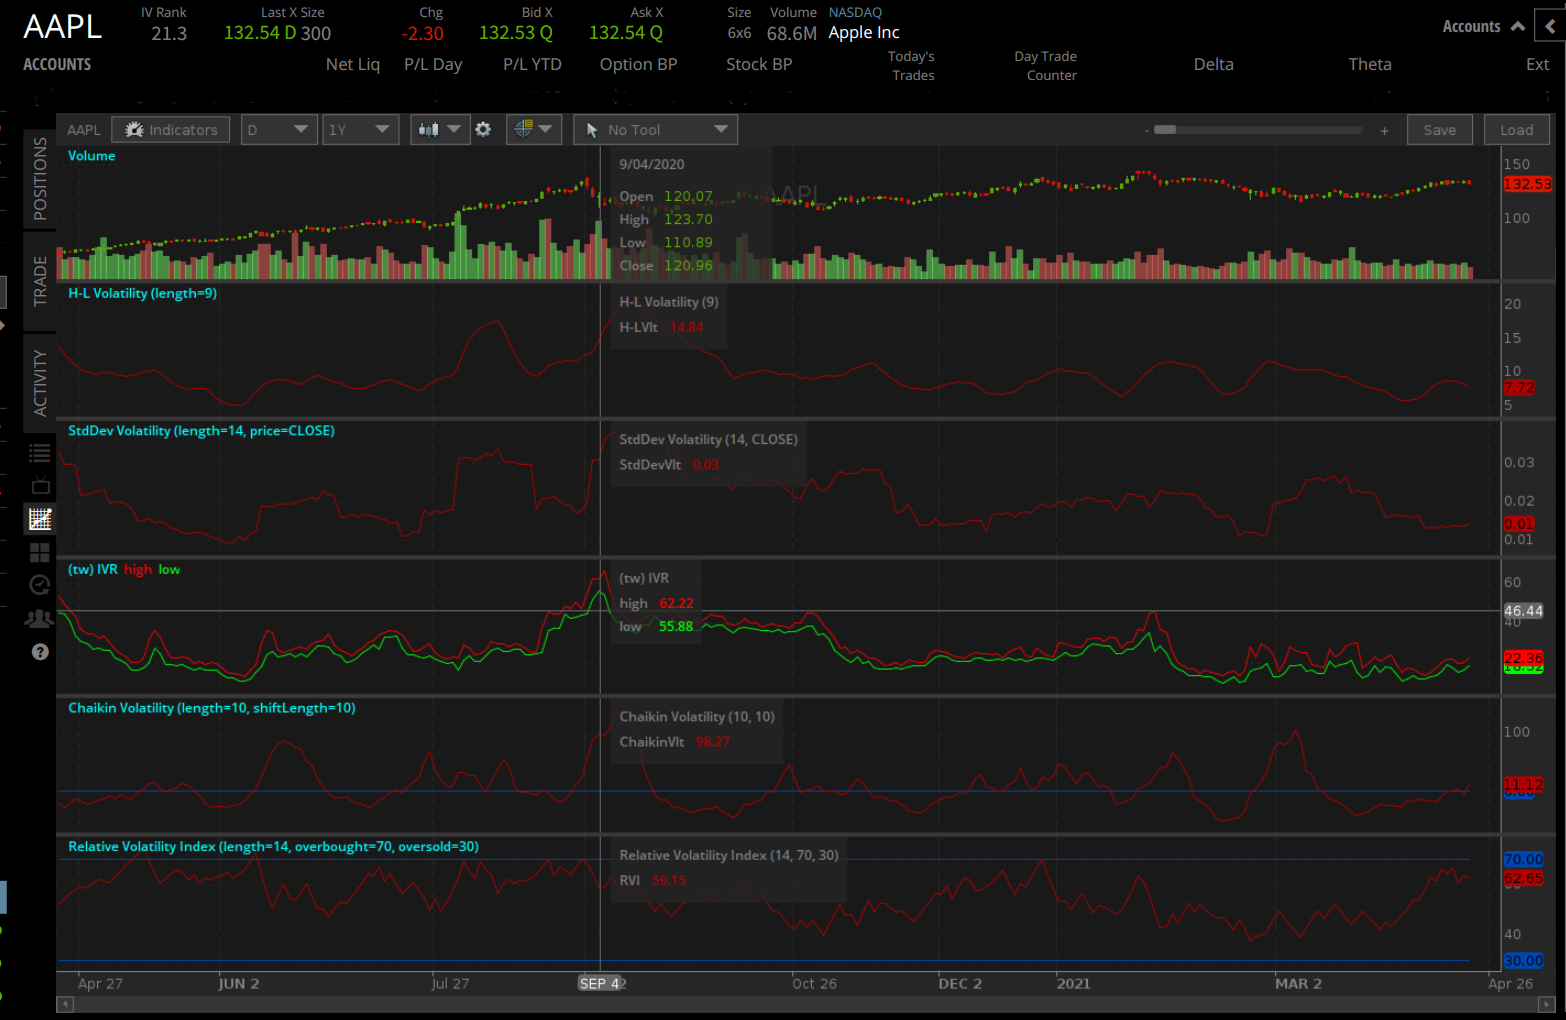
Task: Click the Save button
Action: point(1439,130)
